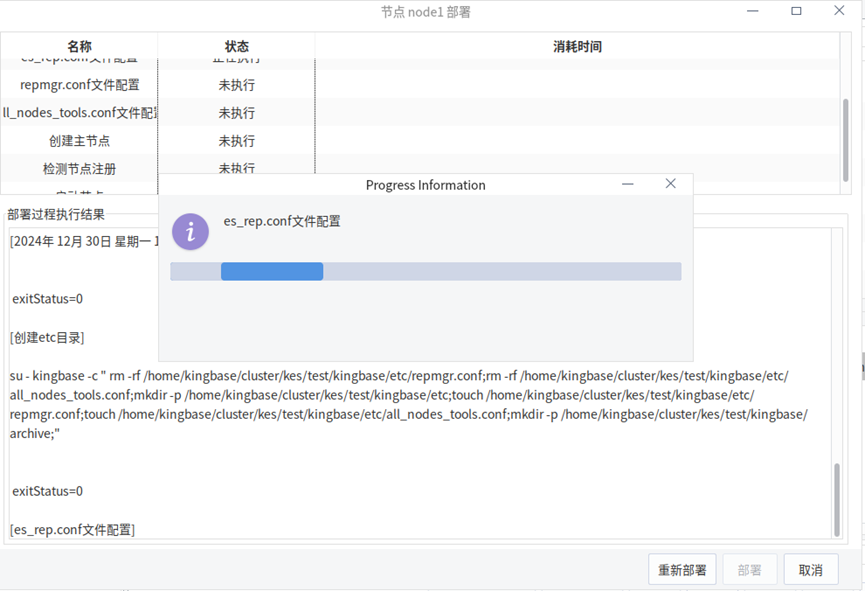Click the deployment log vertical scrollbar
Screen dimensions: 865x591
837,498
